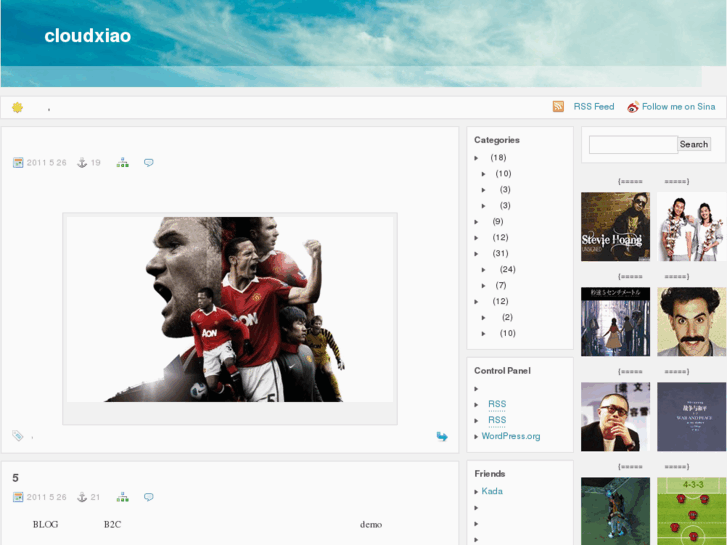The height and width of the screenshot is (545, 727).
Task: Expand category arrow with count (18)
Action: point(476,158)
